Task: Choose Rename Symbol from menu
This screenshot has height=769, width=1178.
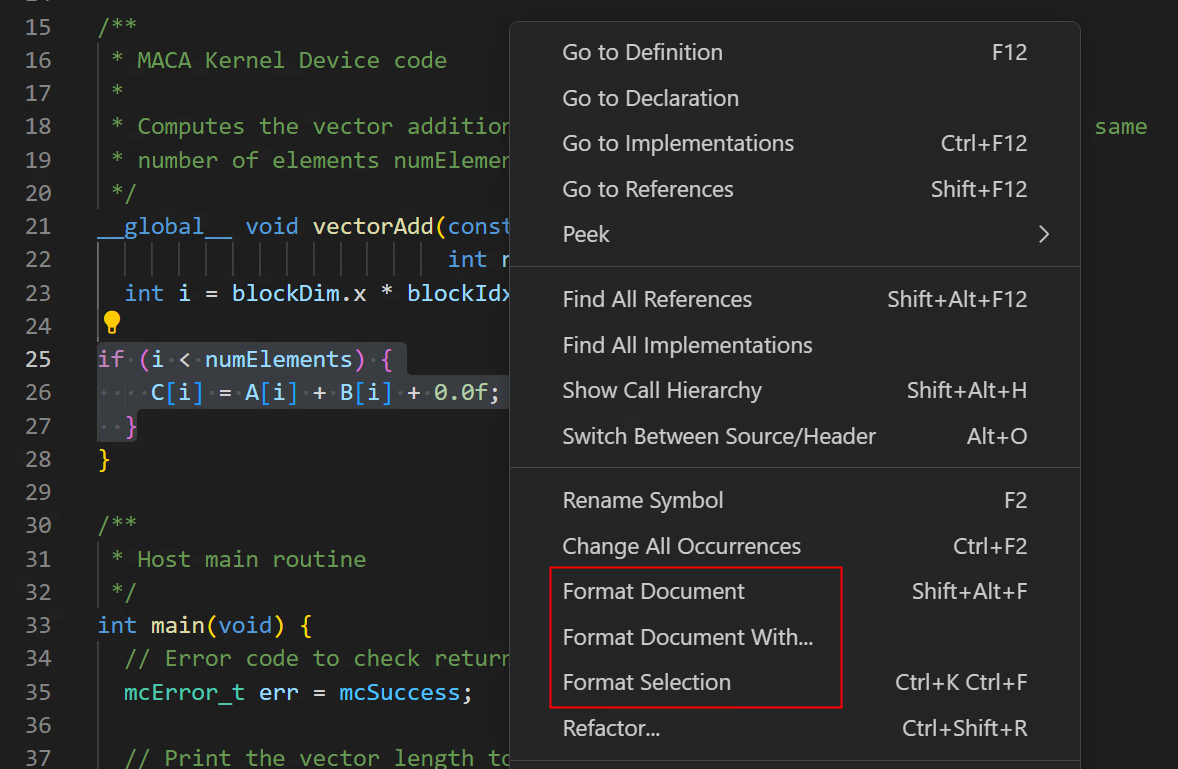Action: coord(643,500)
